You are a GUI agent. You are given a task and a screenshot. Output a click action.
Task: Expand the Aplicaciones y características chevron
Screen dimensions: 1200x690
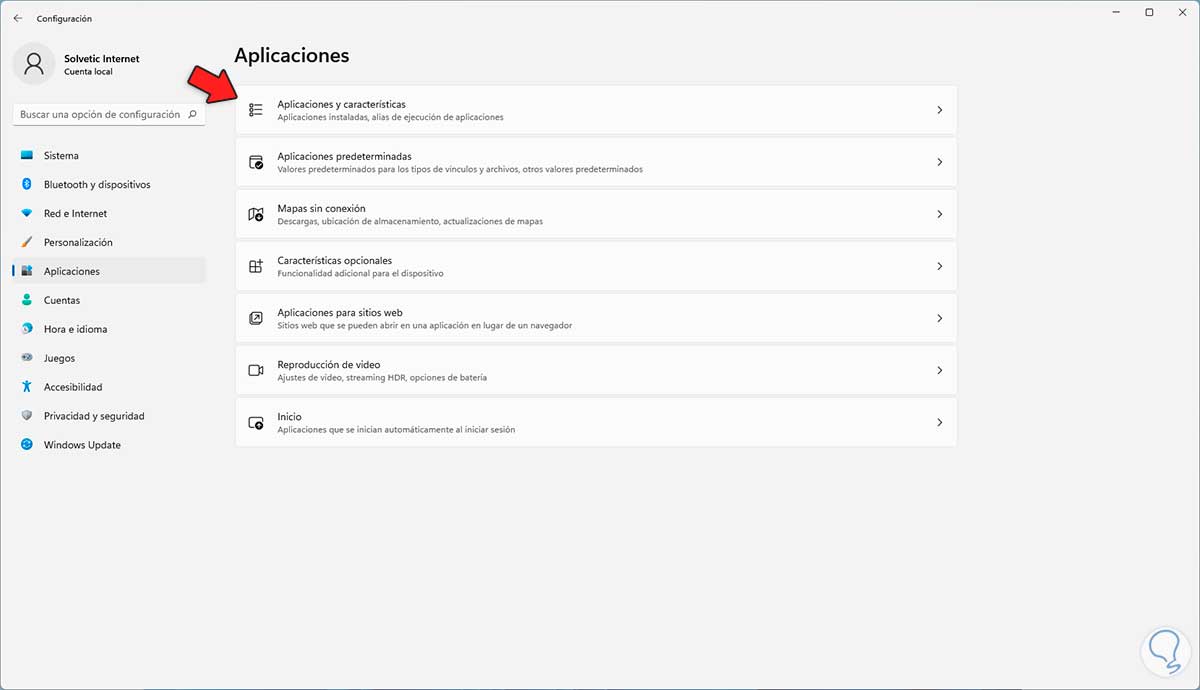coord(939,110)
